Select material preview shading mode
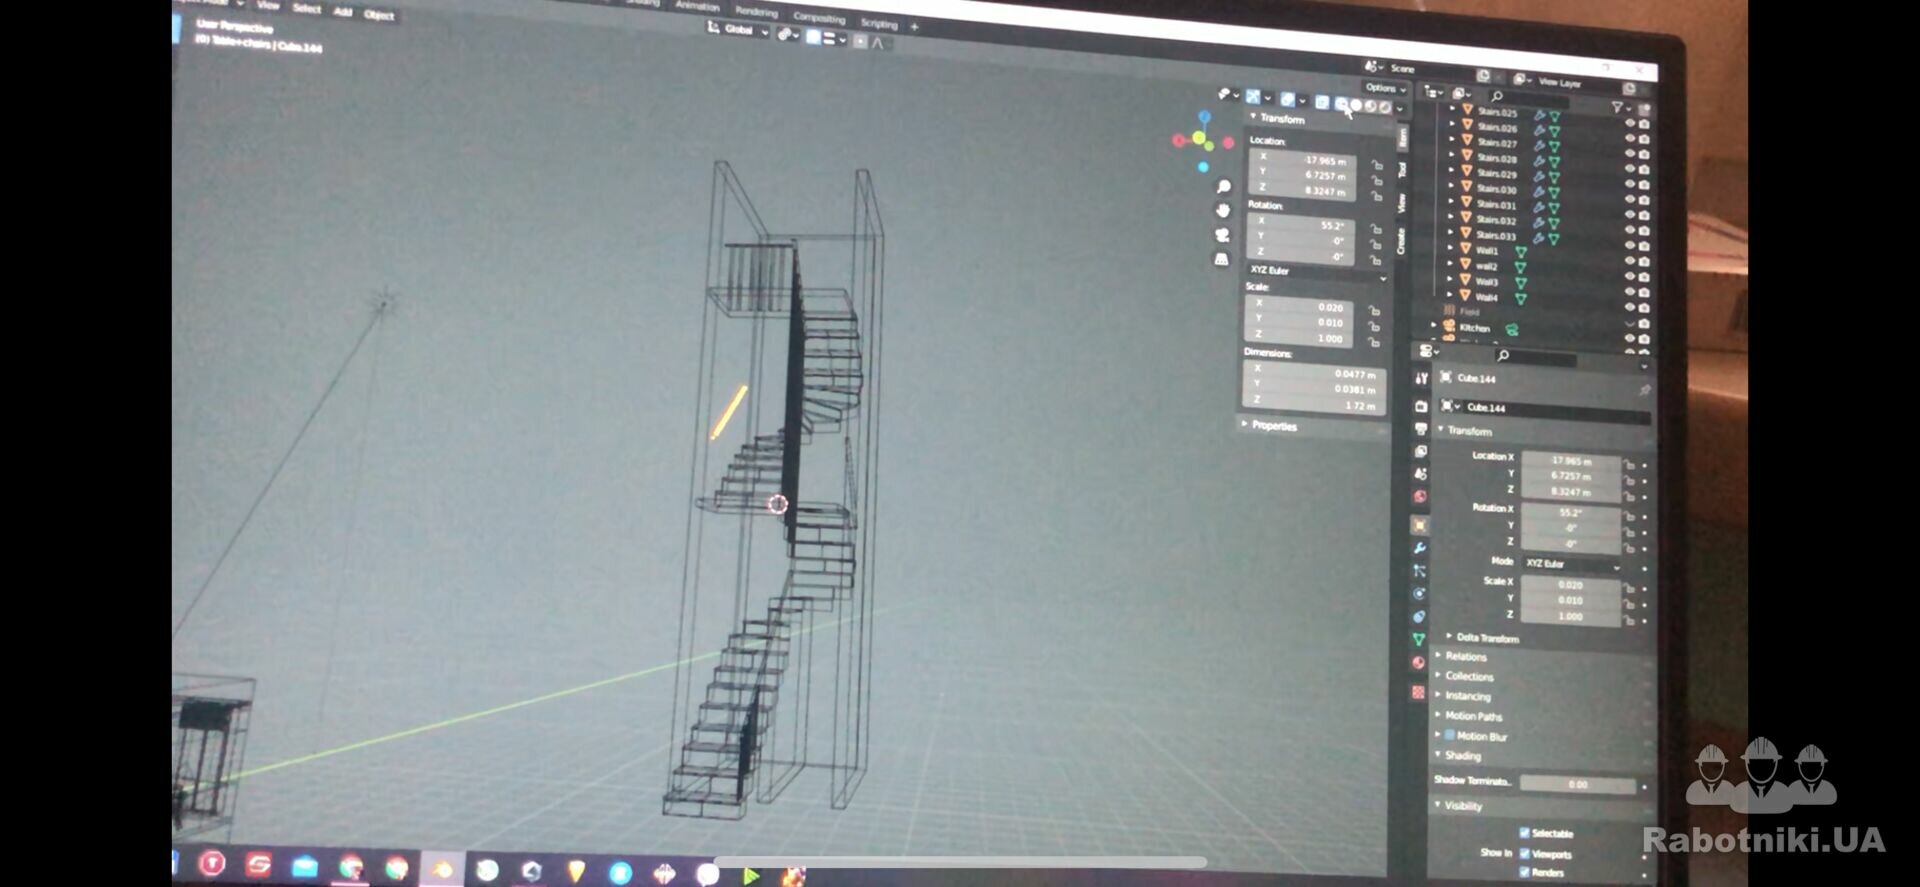The height and width of the screenshot is (887, 1920). pos(1371,105)
